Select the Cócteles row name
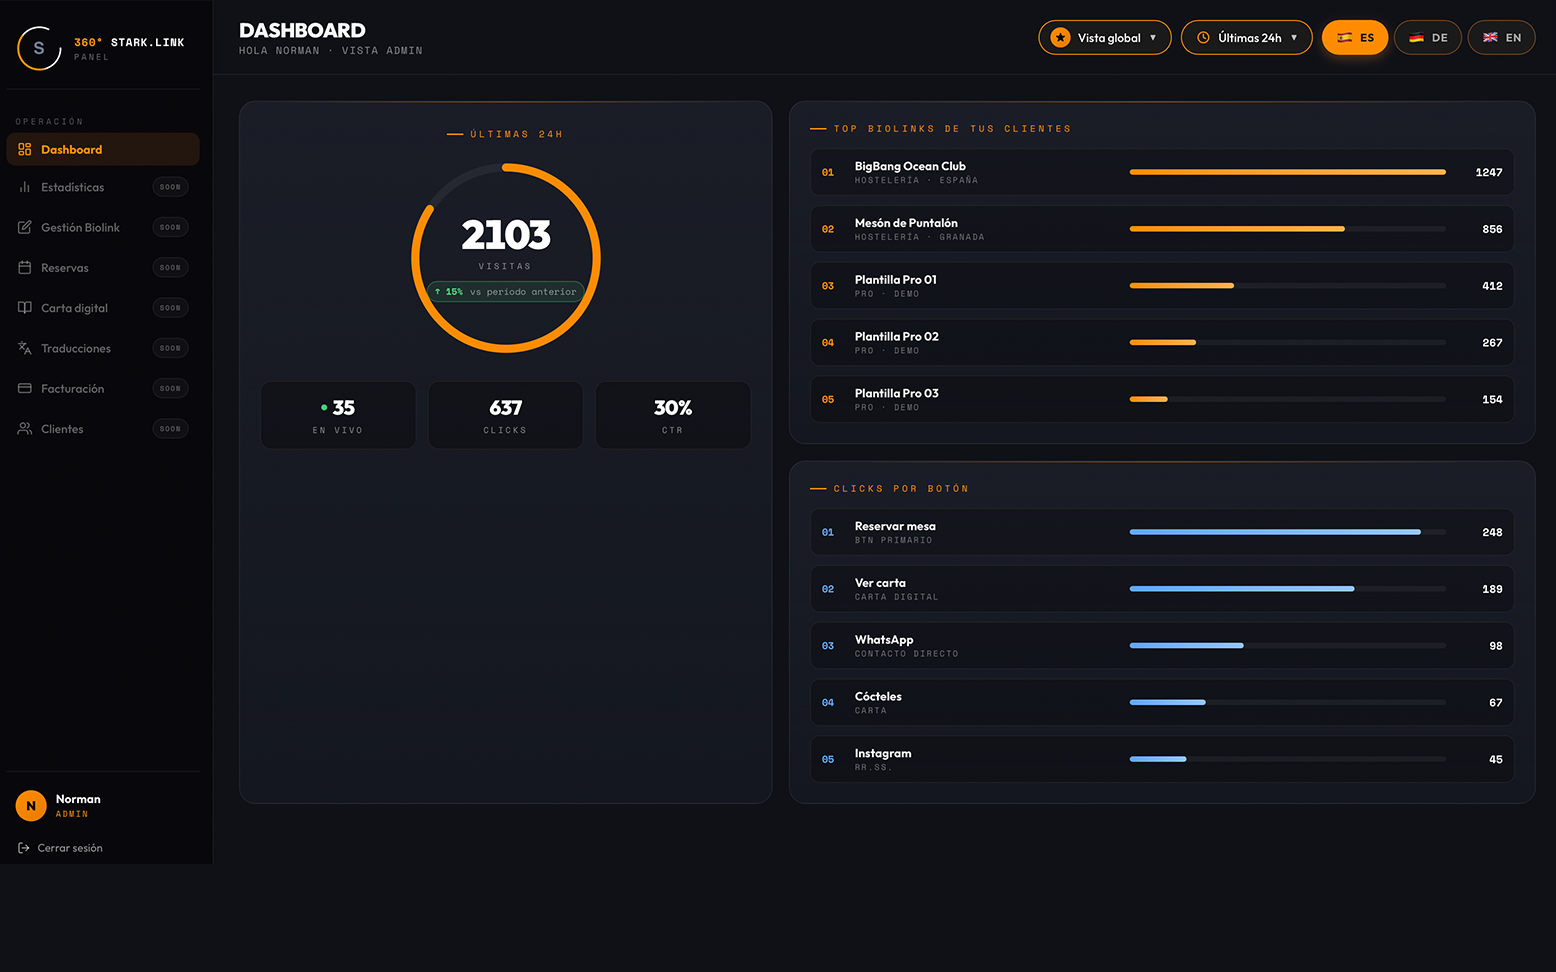Image resolution: width=1556 pixels, height=972 pixels. pos(878,697)
